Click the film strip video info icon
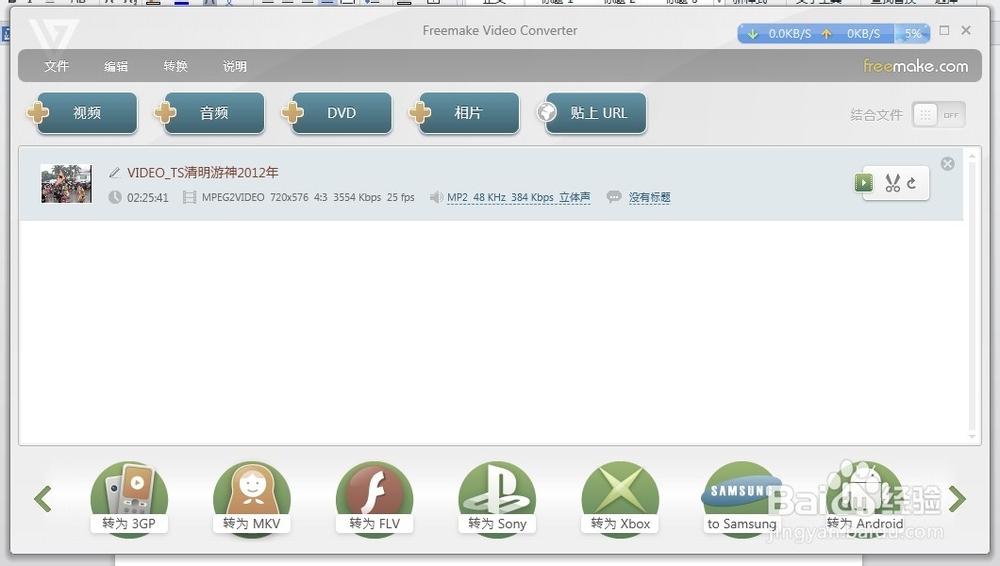The image size is (1000, 566). point(189,197)
